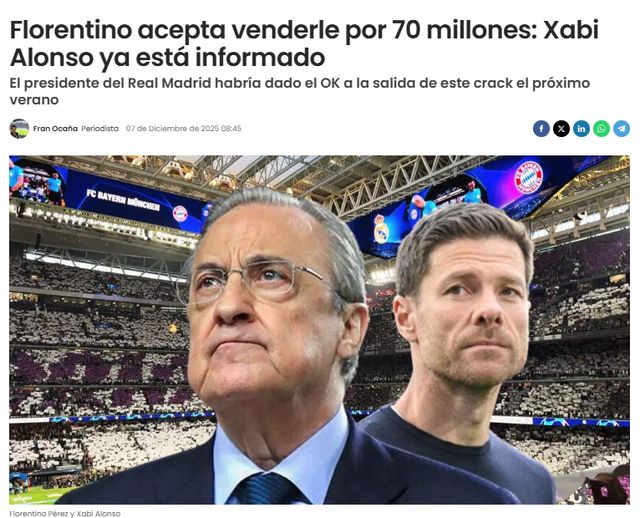Click the photo caption Florentino Pérez y Xabi Alonso
640x518 pixels.
click(65, 514)
